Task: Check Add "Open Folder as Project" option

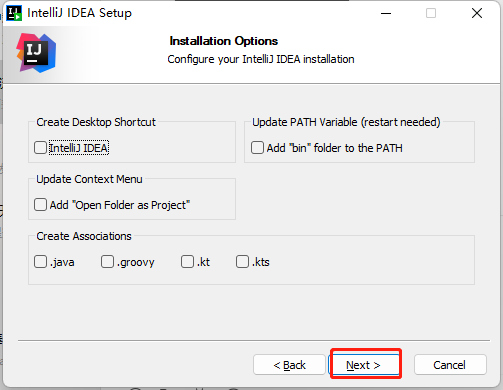Action: click(x=40, y=205)
